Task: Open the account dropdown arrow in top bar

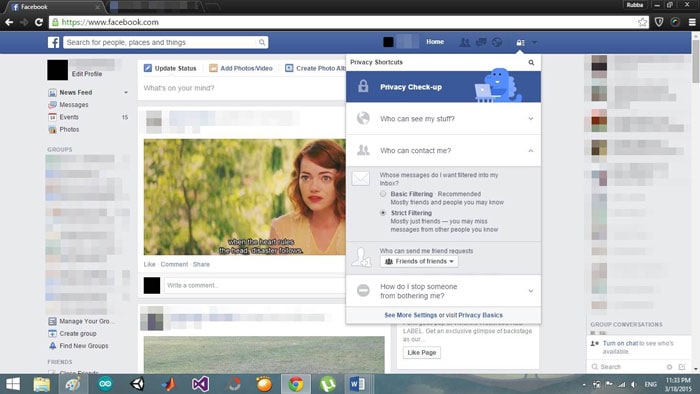Action: 534,42
